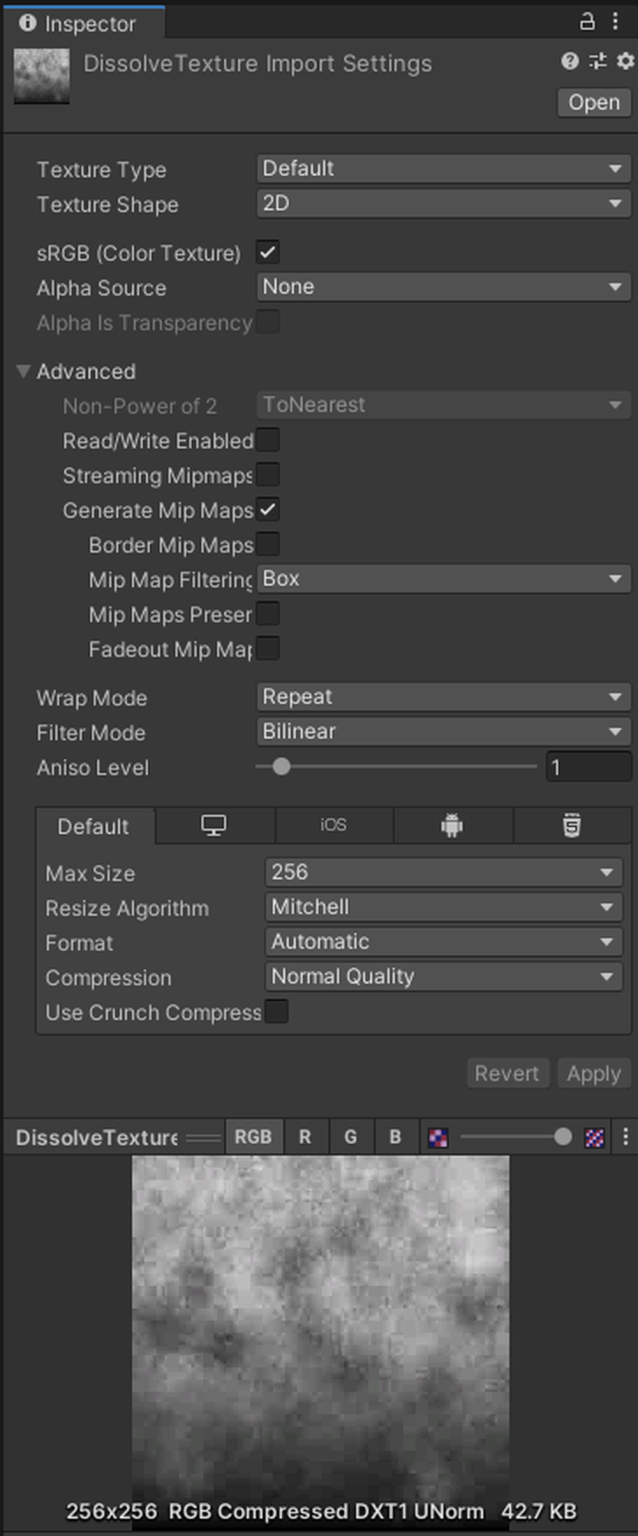Viewport: 638px width, 1536px height.
Task: Click the lock icon on the Inspector
Action: click(x=588, y=22)
